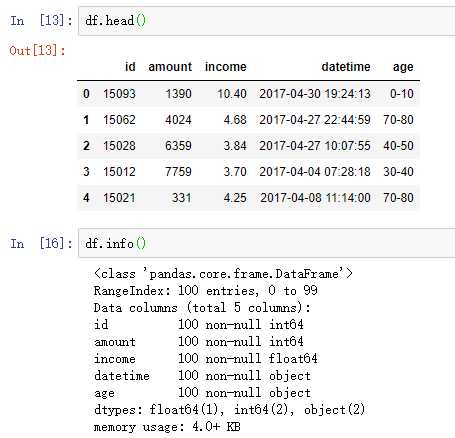Select the id cell 15012

[x=119, y=172]
